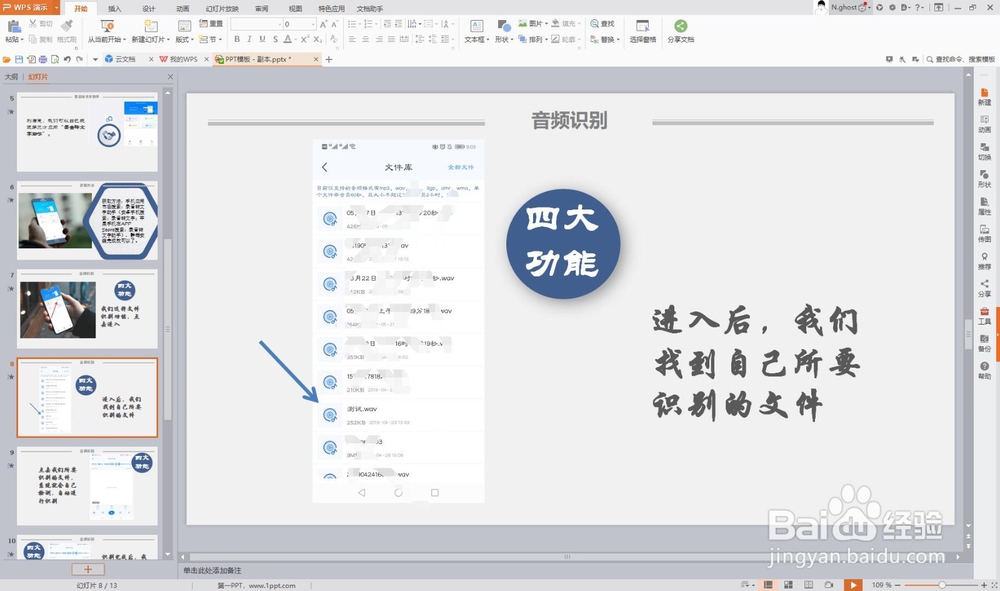The height and width of the screenshot is (591, 1000).
Task: Center align text
Action: [365, 40]
